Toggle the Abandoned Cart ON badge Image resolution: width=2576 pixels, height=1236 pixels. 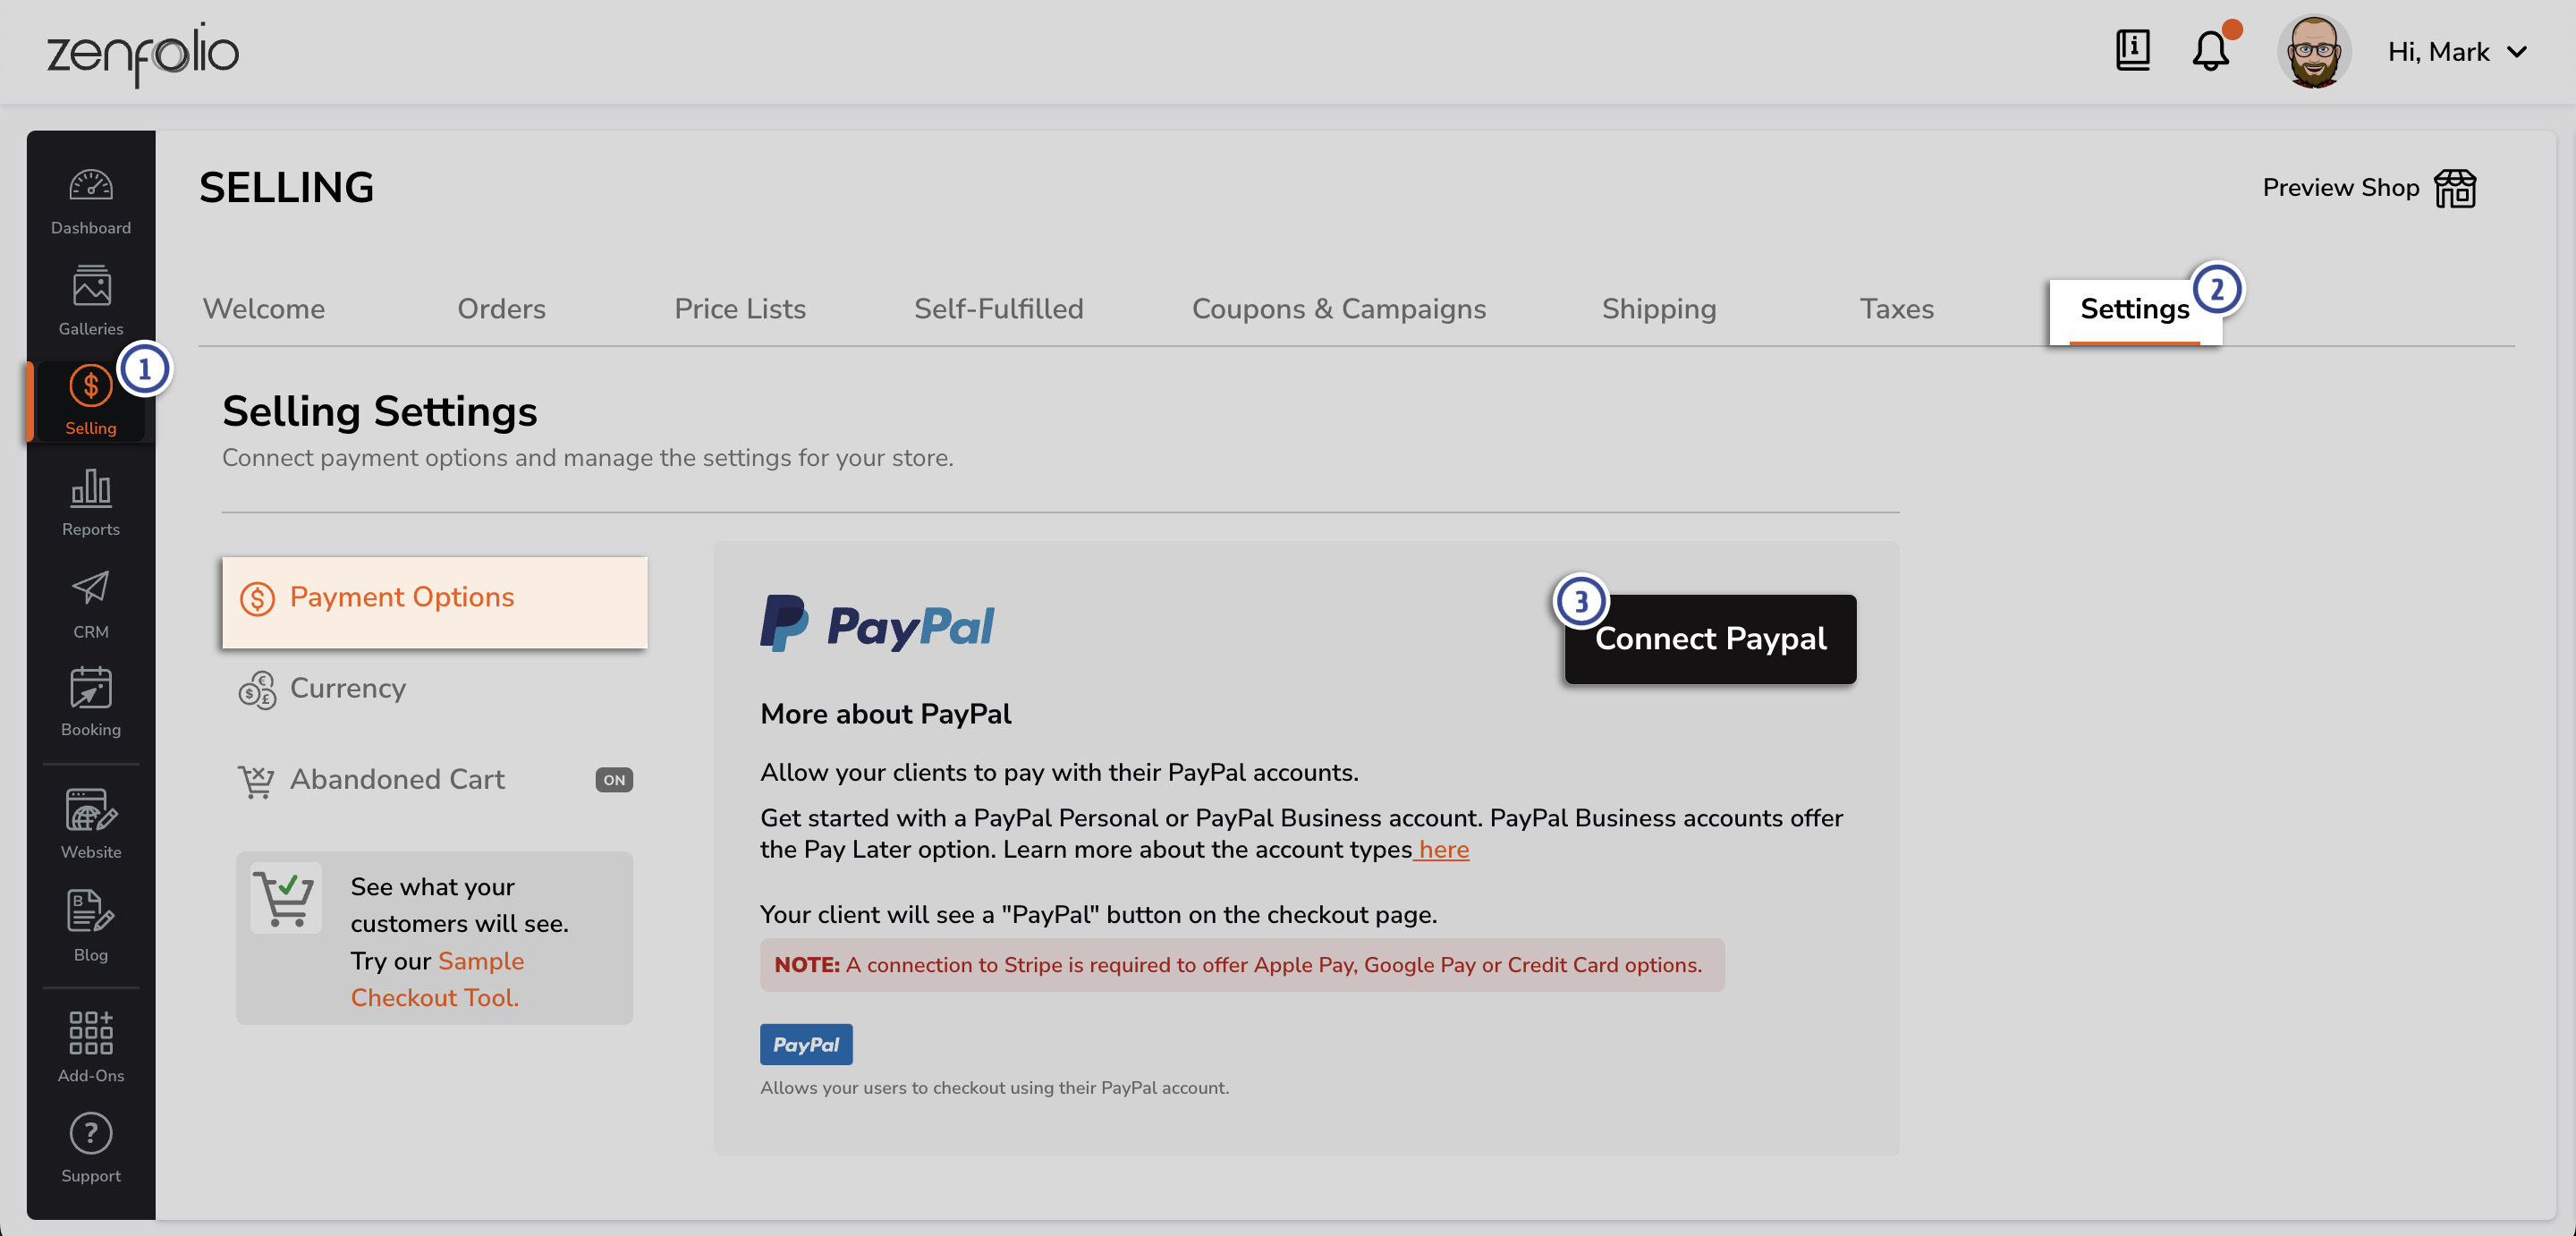[614, 780]
